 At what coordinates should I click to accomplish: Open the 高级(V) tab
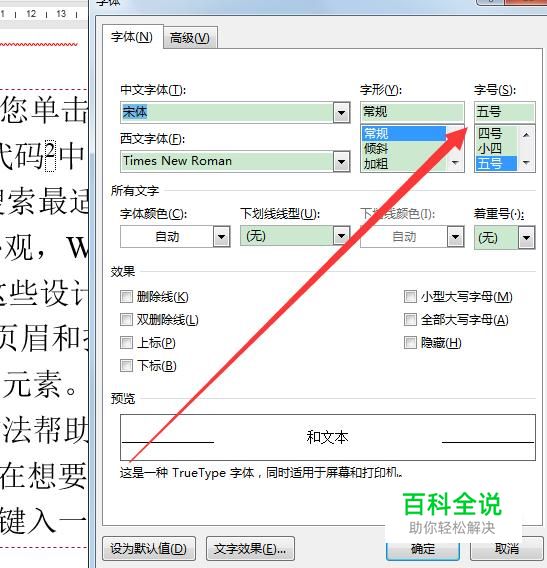(190, 37)
